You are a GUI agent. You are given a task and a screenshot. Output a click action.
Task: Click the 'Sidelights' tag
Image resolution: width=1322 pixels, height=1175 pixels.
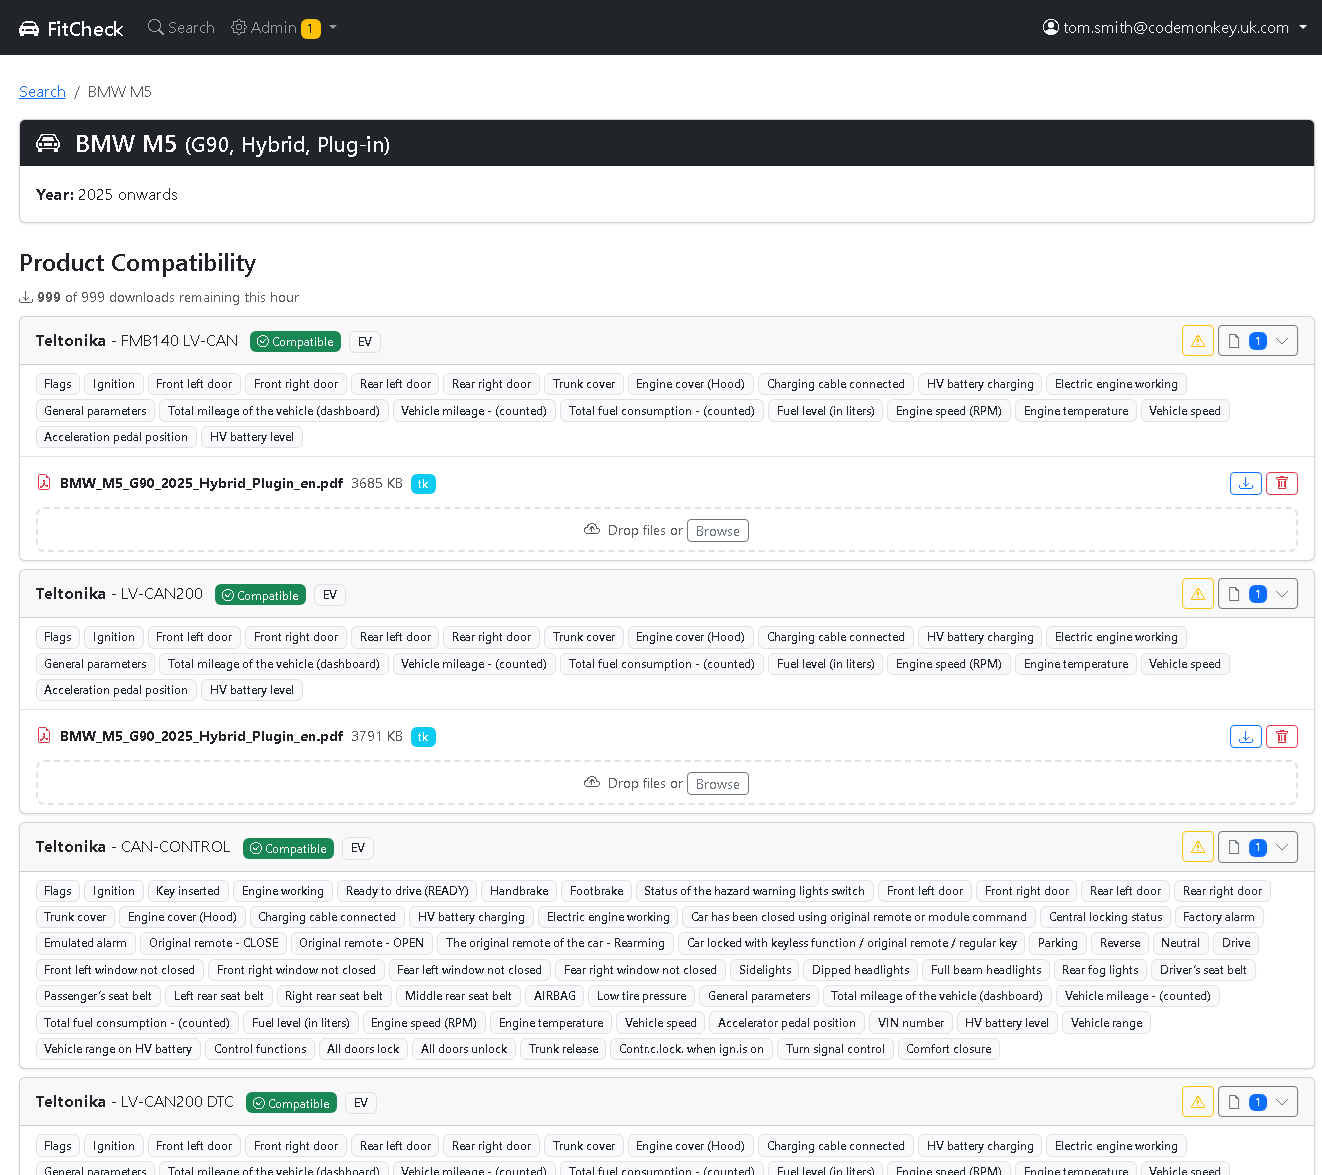(x=765, y=970)
